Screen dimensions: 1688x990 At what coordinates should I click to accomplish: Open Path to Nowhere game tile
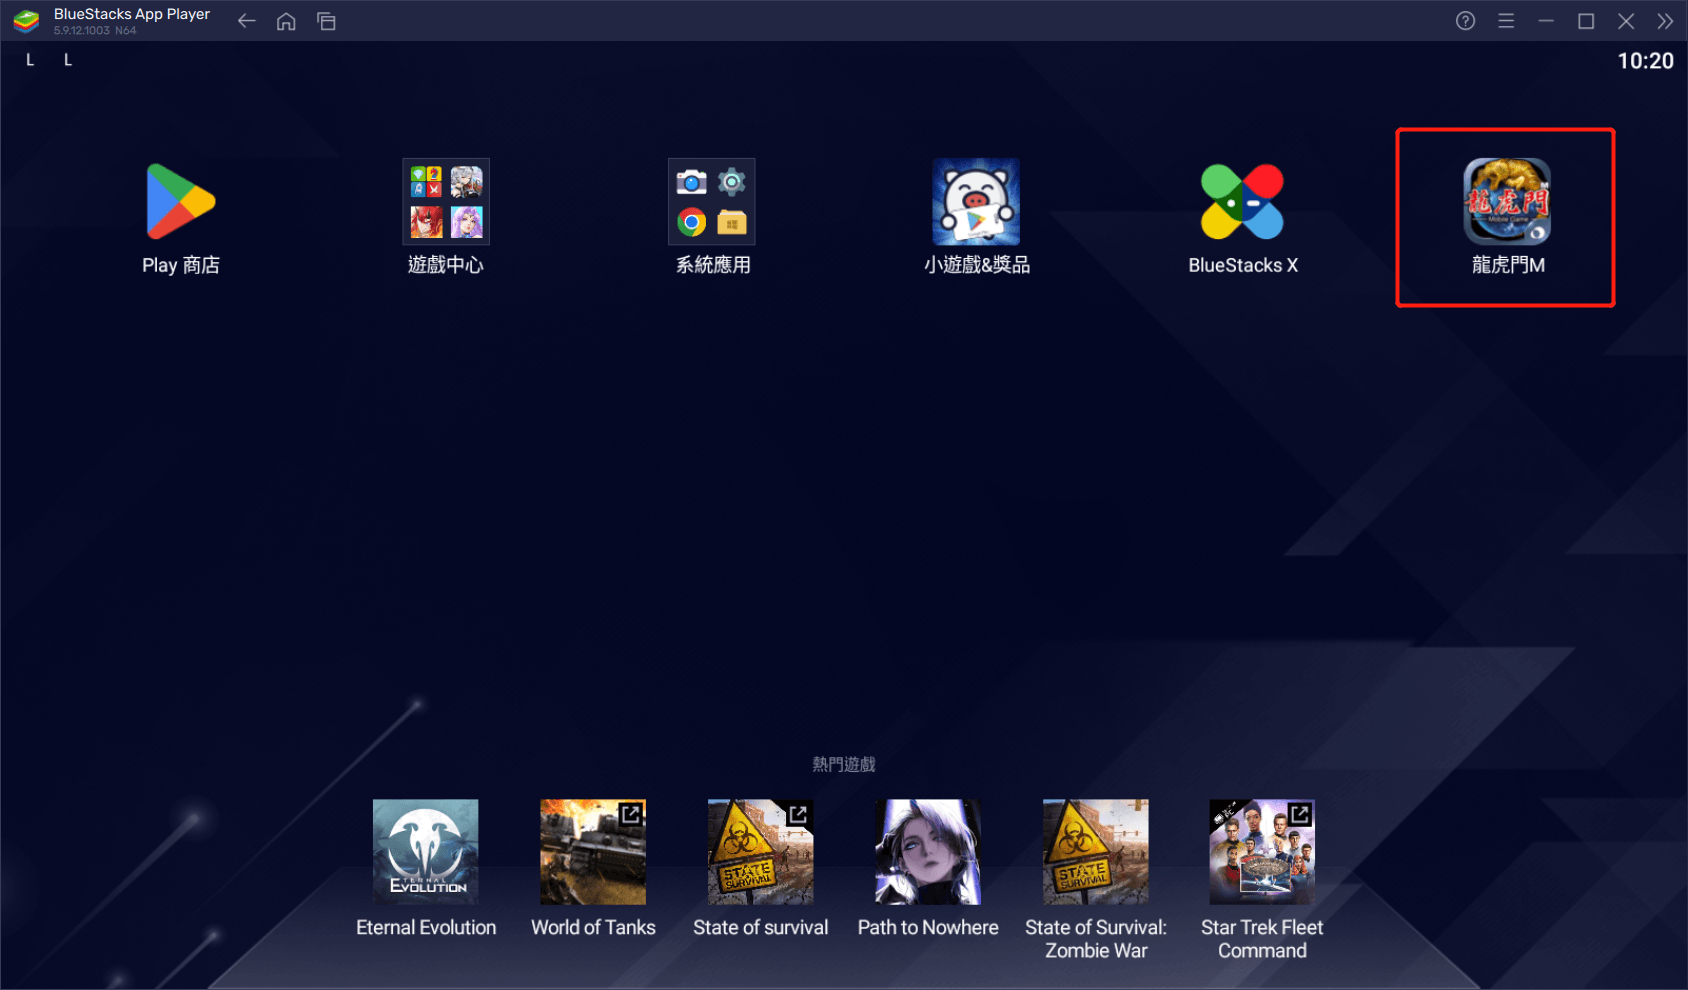tap(928, 852)
